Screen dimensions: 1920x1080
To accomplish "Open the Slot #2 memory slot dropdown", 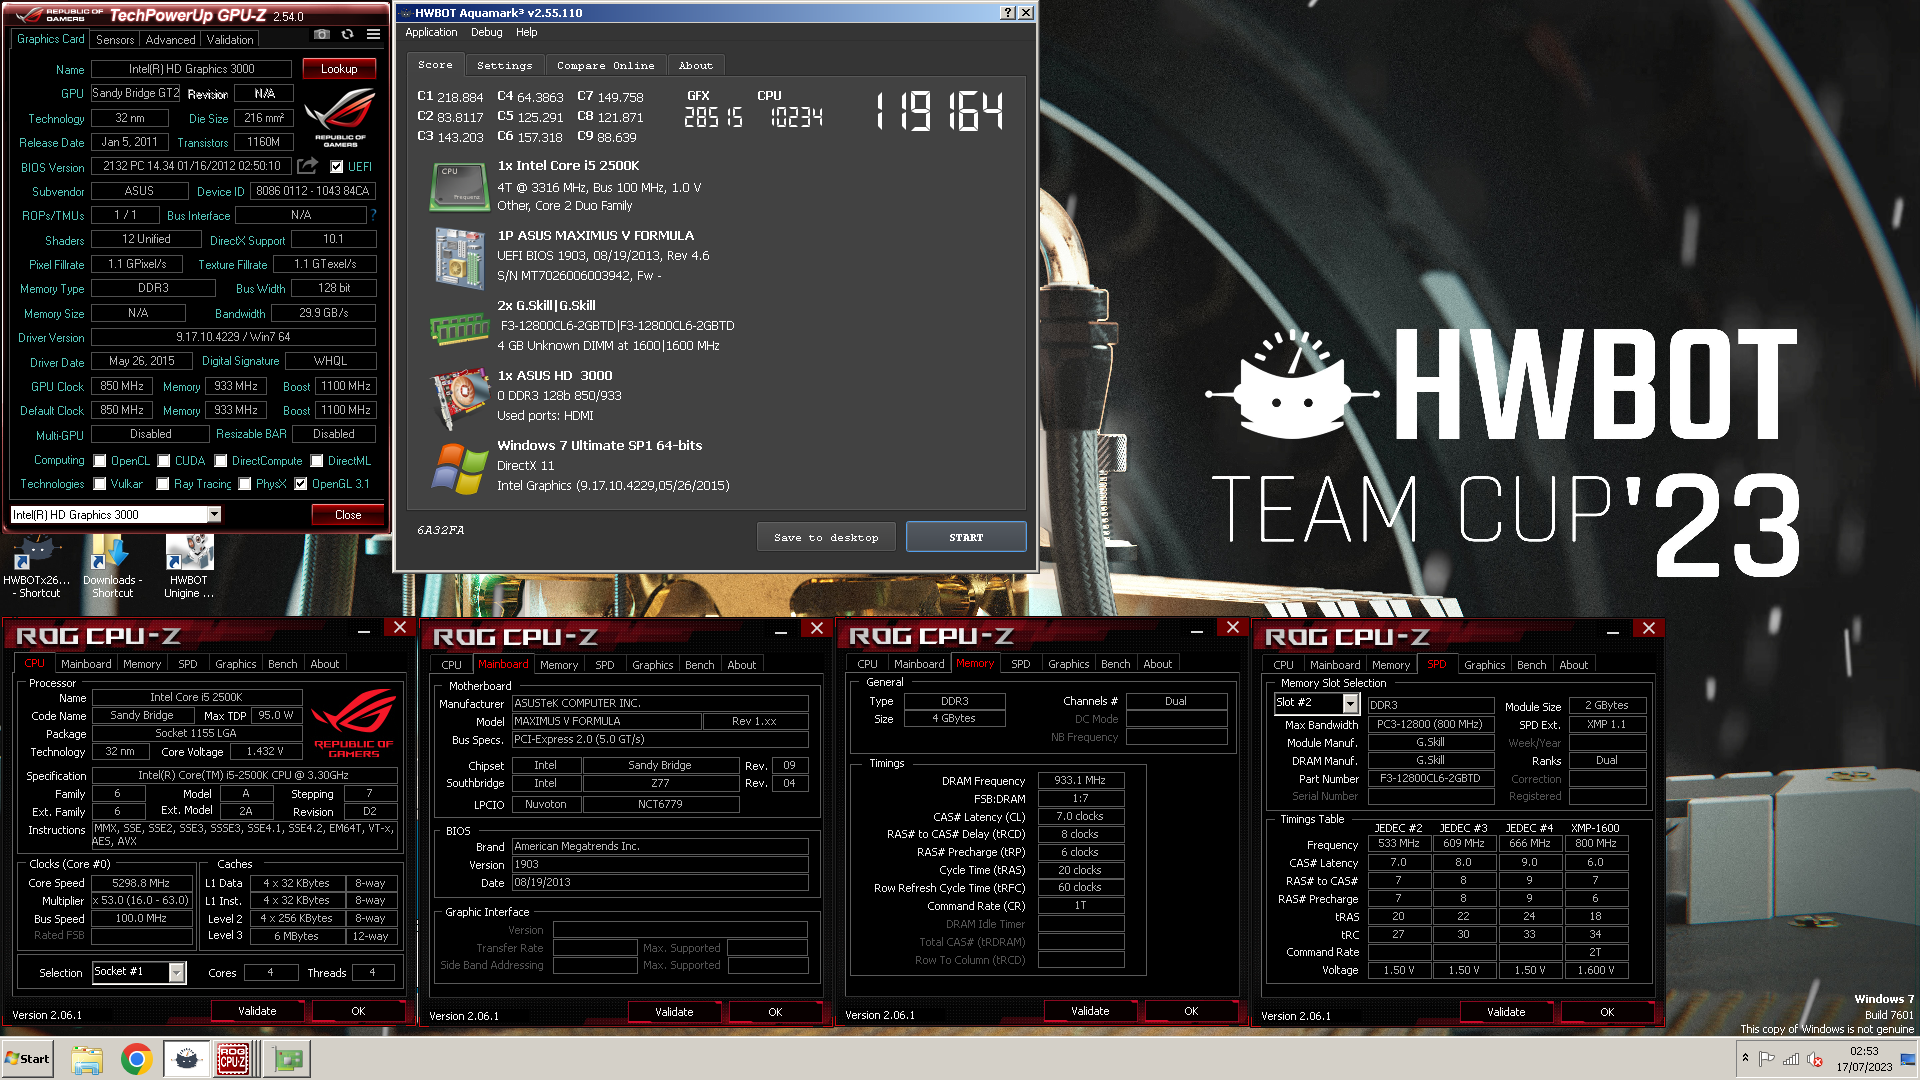I will pos(1351,703).
